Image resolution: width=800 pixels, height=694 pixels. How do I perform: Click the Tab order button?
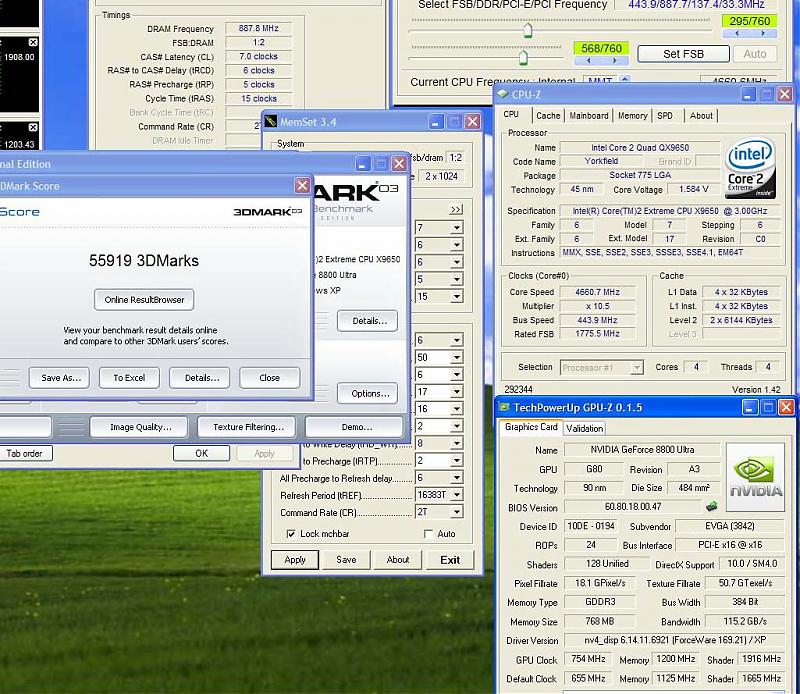pyautogui.click(x=26, y=453)
